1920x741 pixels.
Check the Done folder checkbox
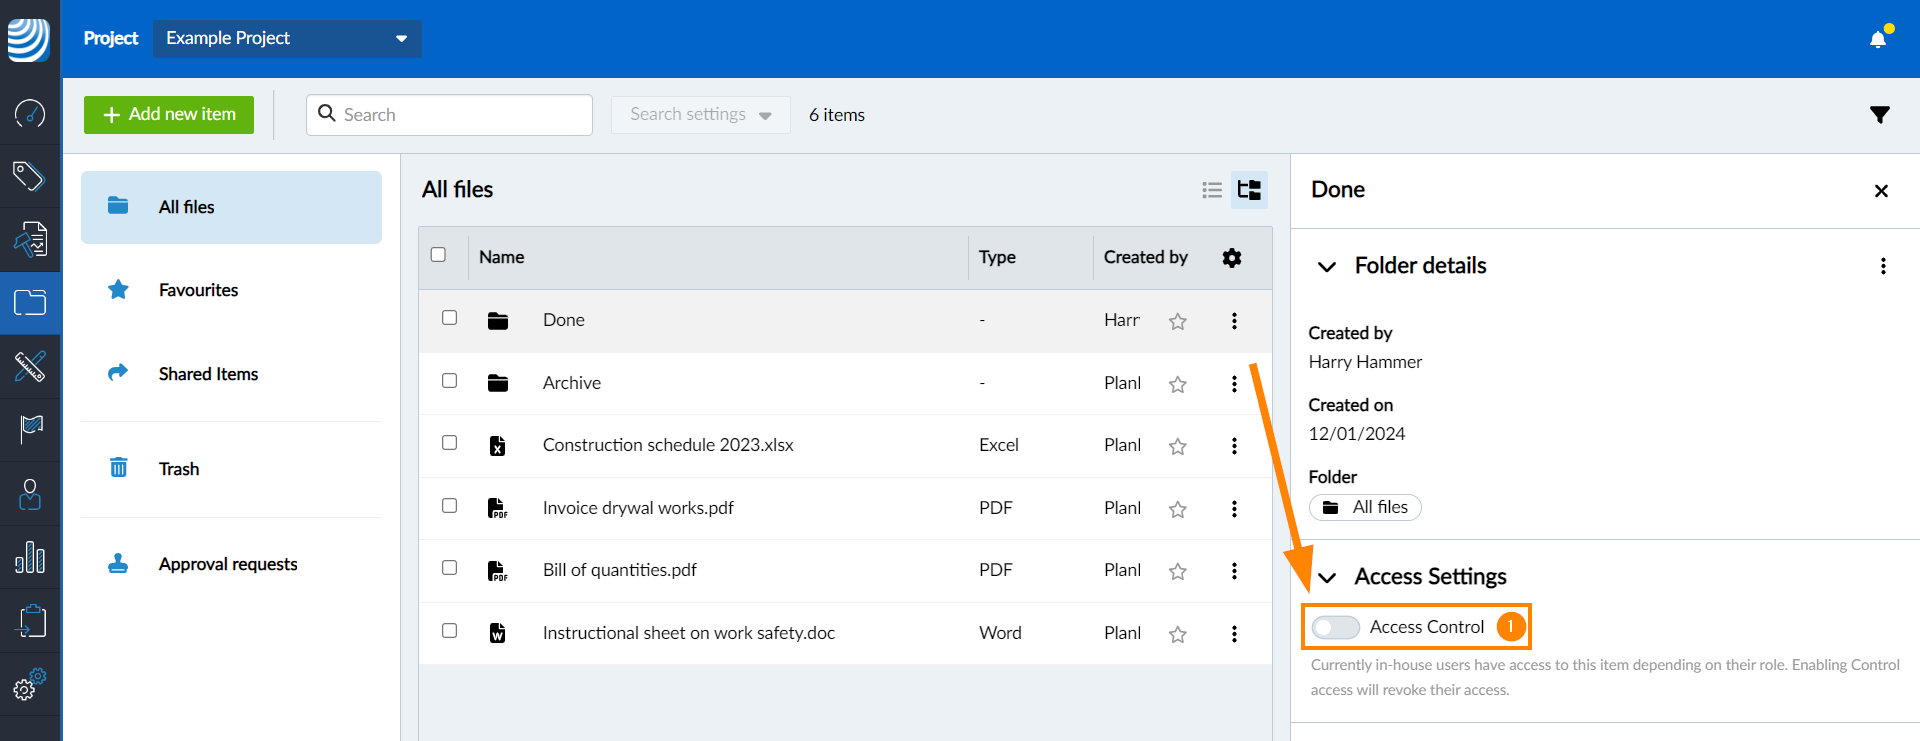tap(450, 318)
